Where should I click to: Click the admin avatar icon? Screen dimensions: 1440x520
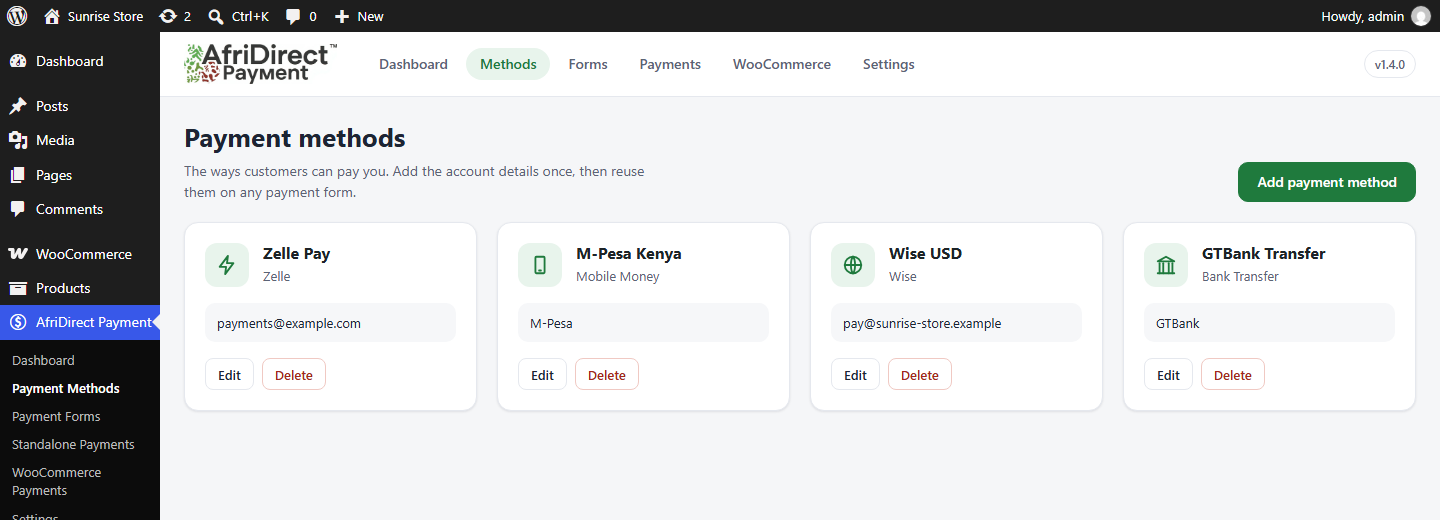[1421, 16]
